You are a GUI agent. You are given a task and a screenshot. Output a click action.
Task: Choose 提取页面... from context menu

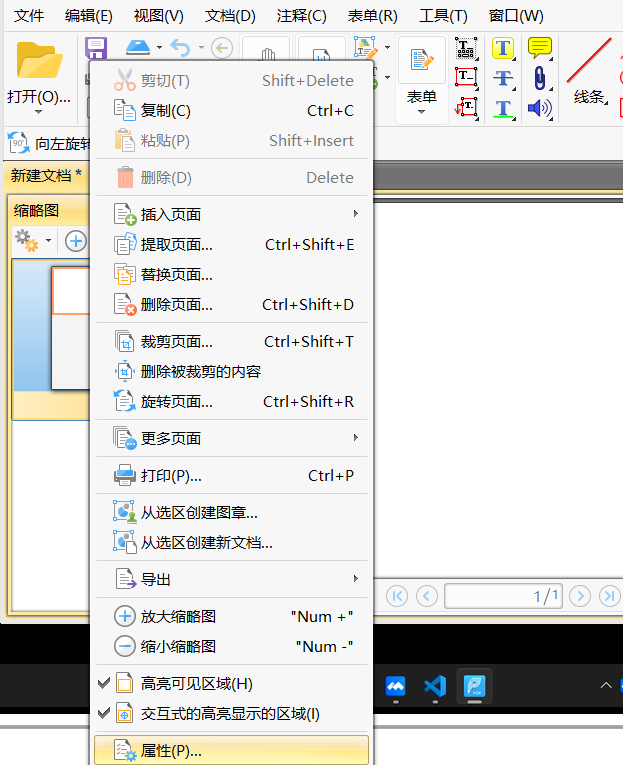[232, 244]
